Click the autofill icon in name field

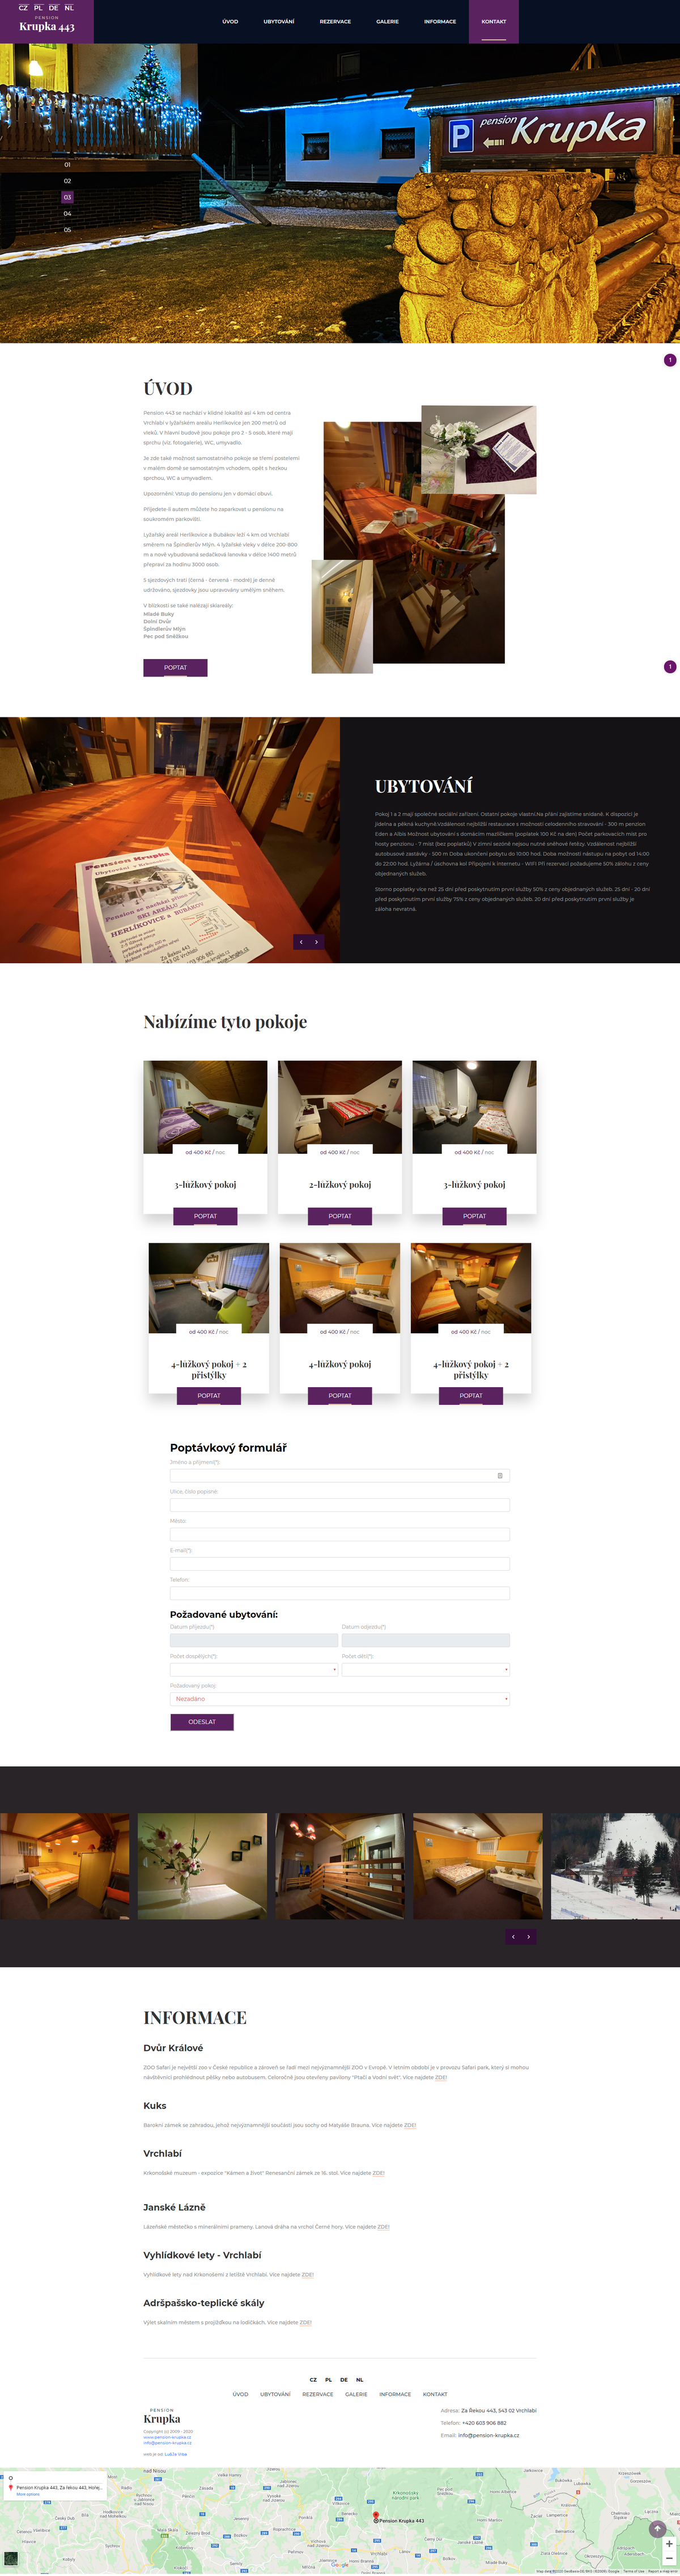coord(500,1475)
